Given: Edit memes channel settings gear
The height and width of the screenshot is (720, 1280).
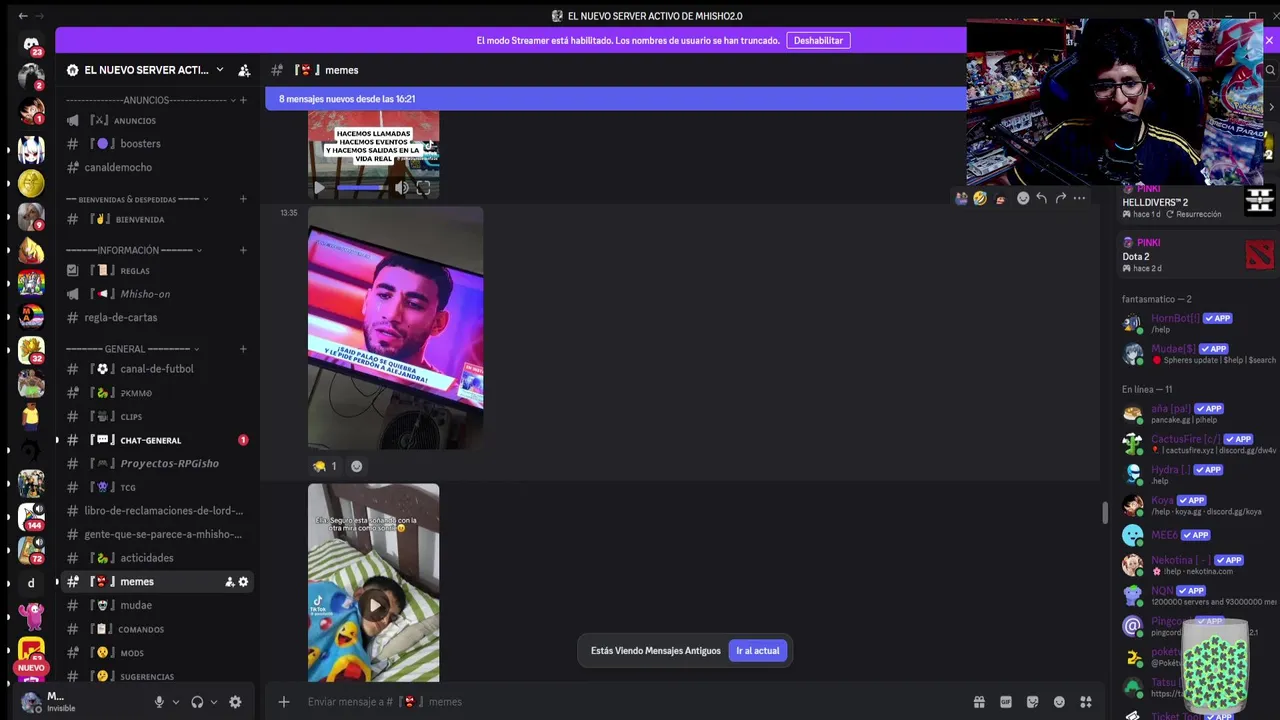Looking at the screenshot, I should (243, 582).
